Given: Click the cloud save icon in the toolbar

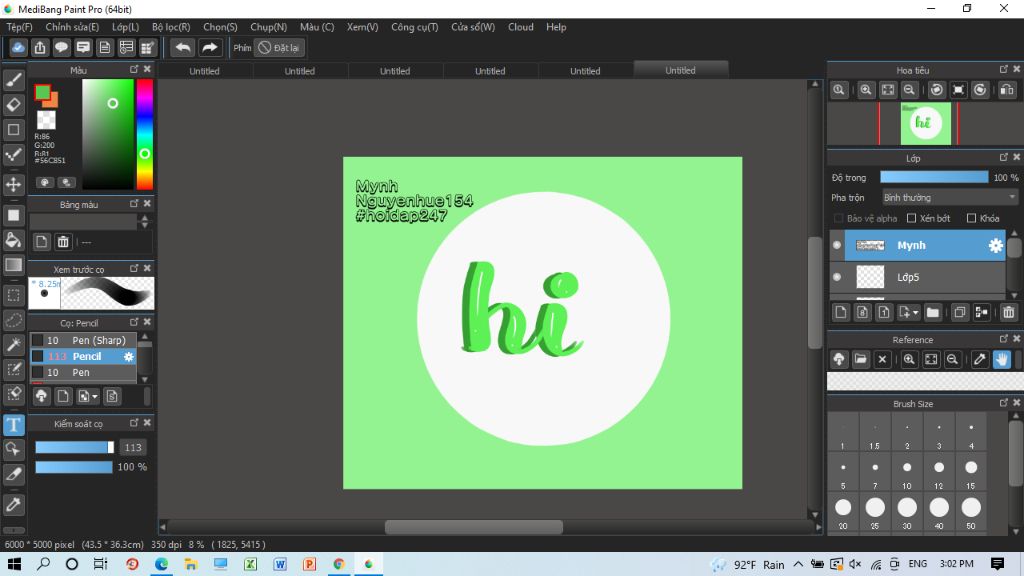Looking at the screenshot, I should click(18, 48).
